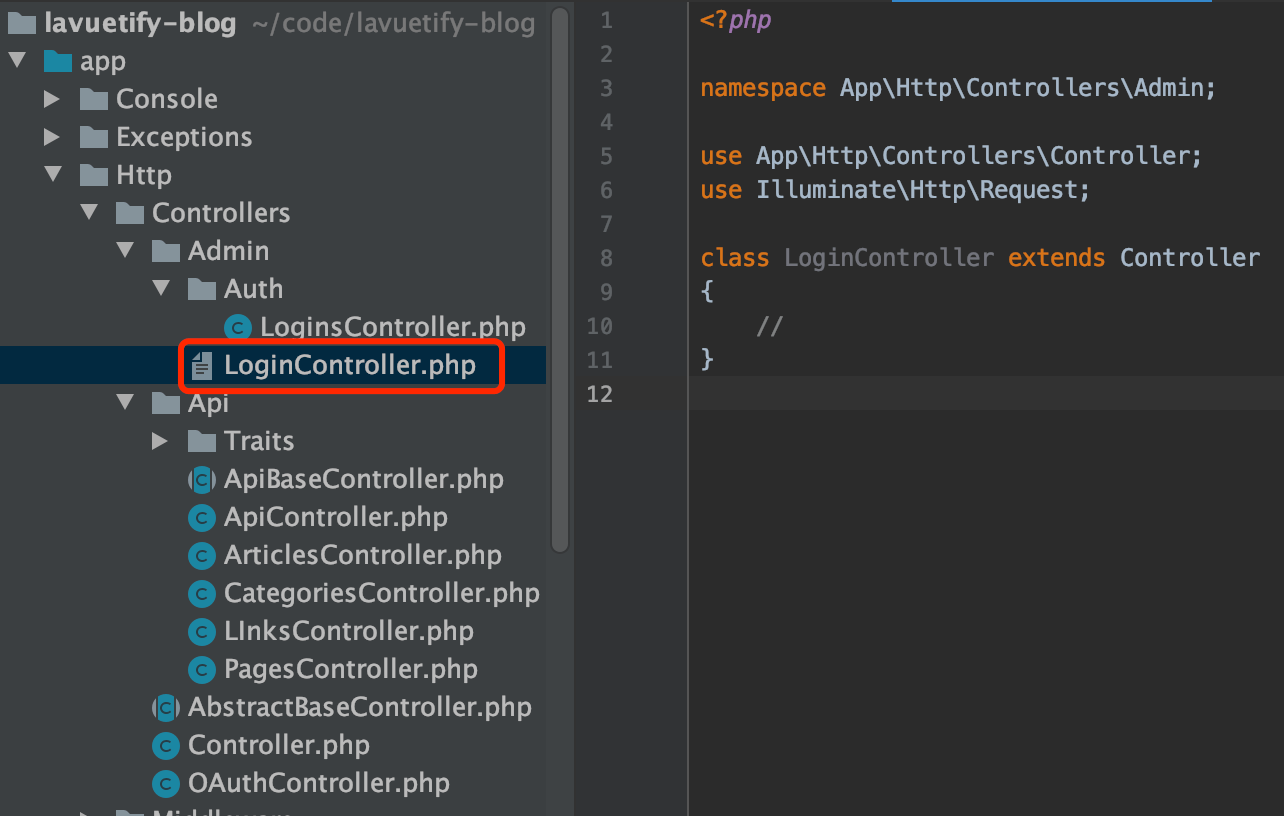Select PagesController.php in the project tree

coord(349,669)
